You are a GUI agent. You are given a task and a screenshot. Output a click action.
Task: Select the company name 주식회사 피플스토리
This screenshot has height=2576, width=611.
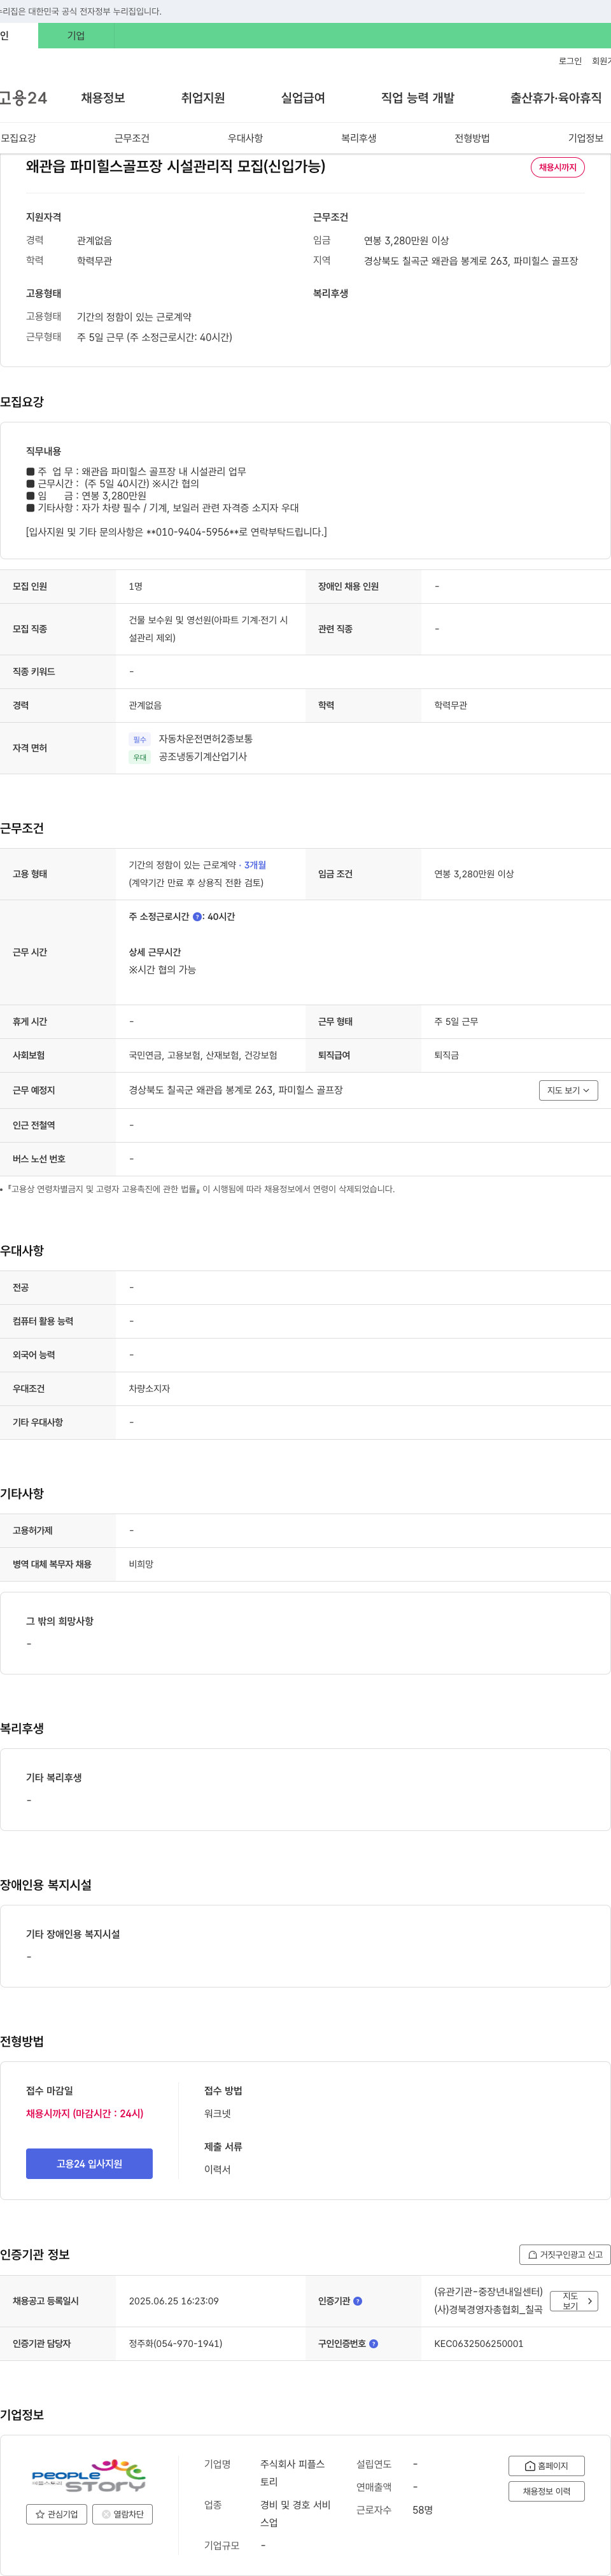pos(292,2473)
